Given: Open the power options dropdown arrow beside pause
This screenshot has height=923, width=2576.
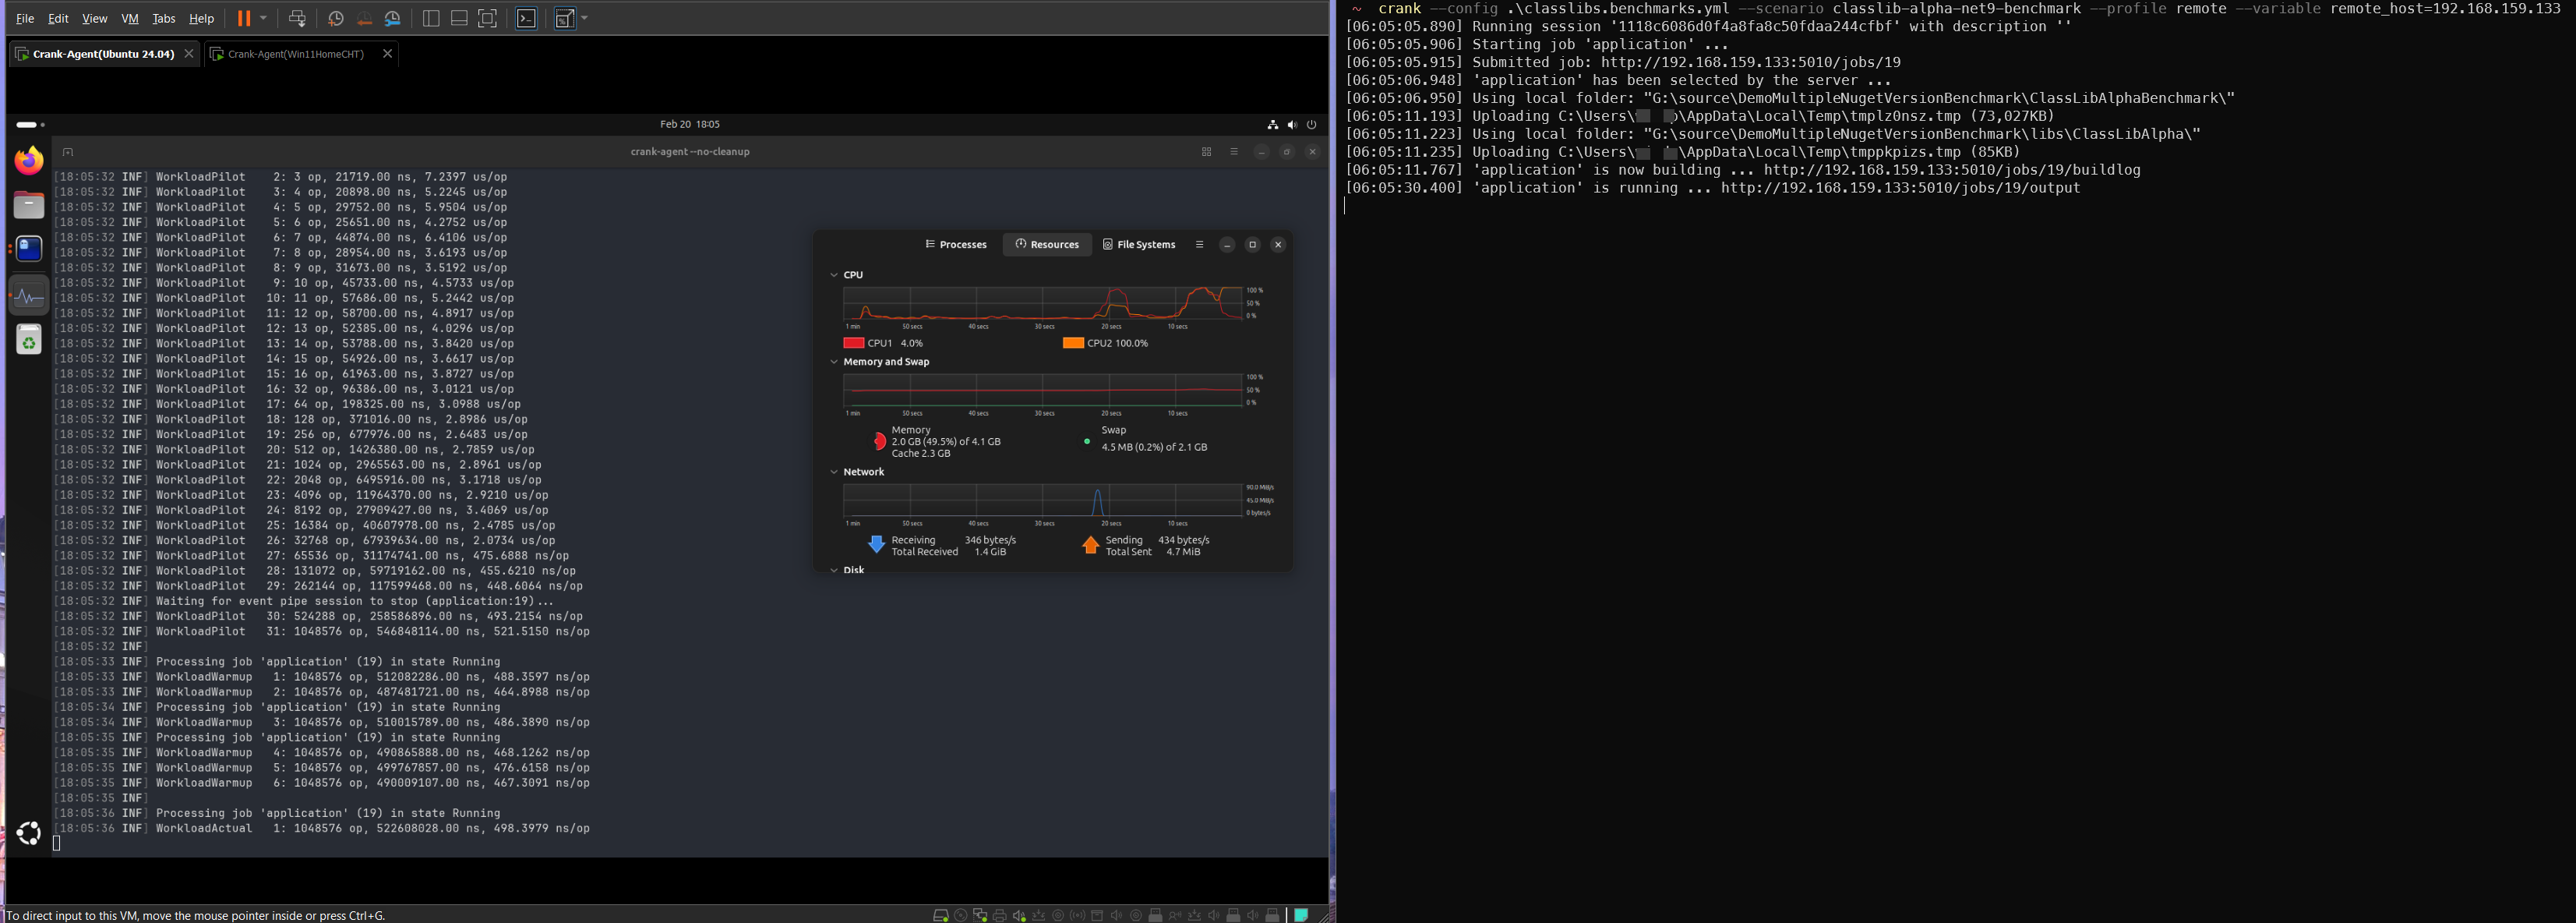Looking at the screenshot, I should (x=264, y=18).
